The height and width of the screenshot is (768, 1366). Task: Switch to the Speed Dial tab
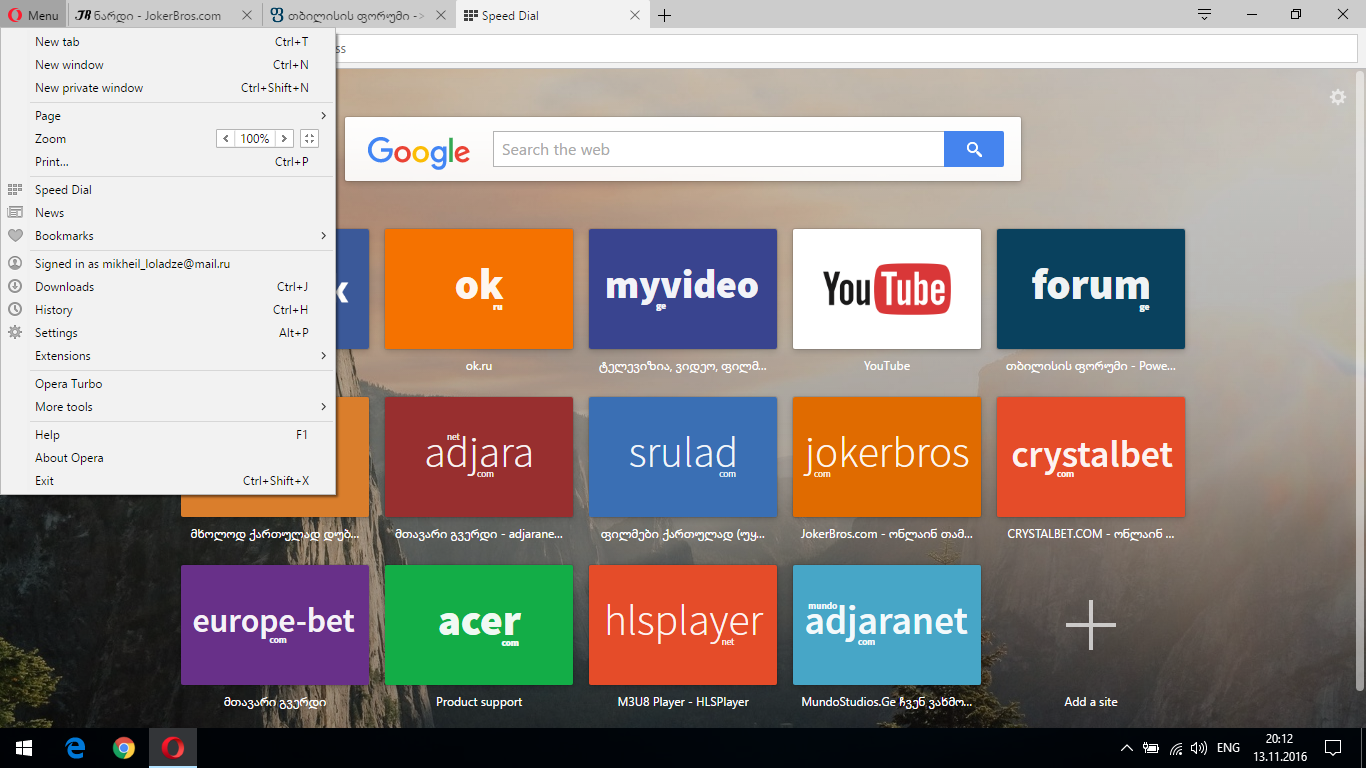click(x=552, y=16)
